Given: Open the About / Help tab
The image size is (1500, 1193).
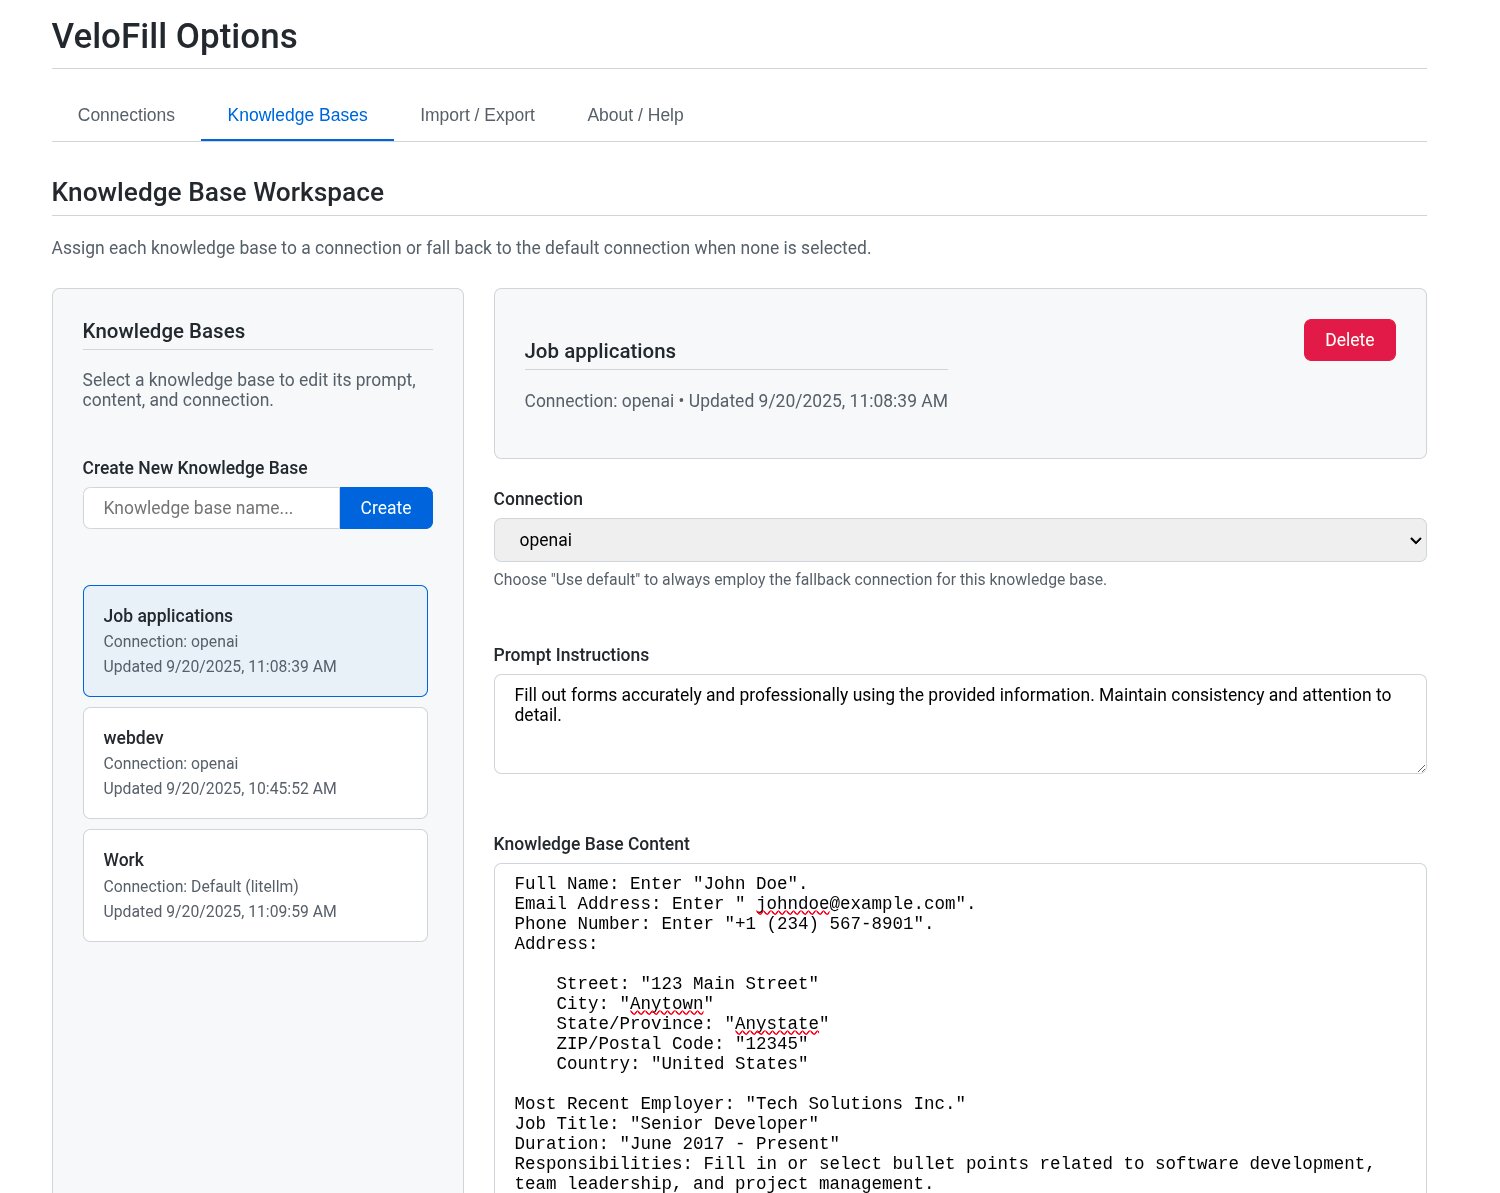Looking at the screenshot, I should point(634,115).
